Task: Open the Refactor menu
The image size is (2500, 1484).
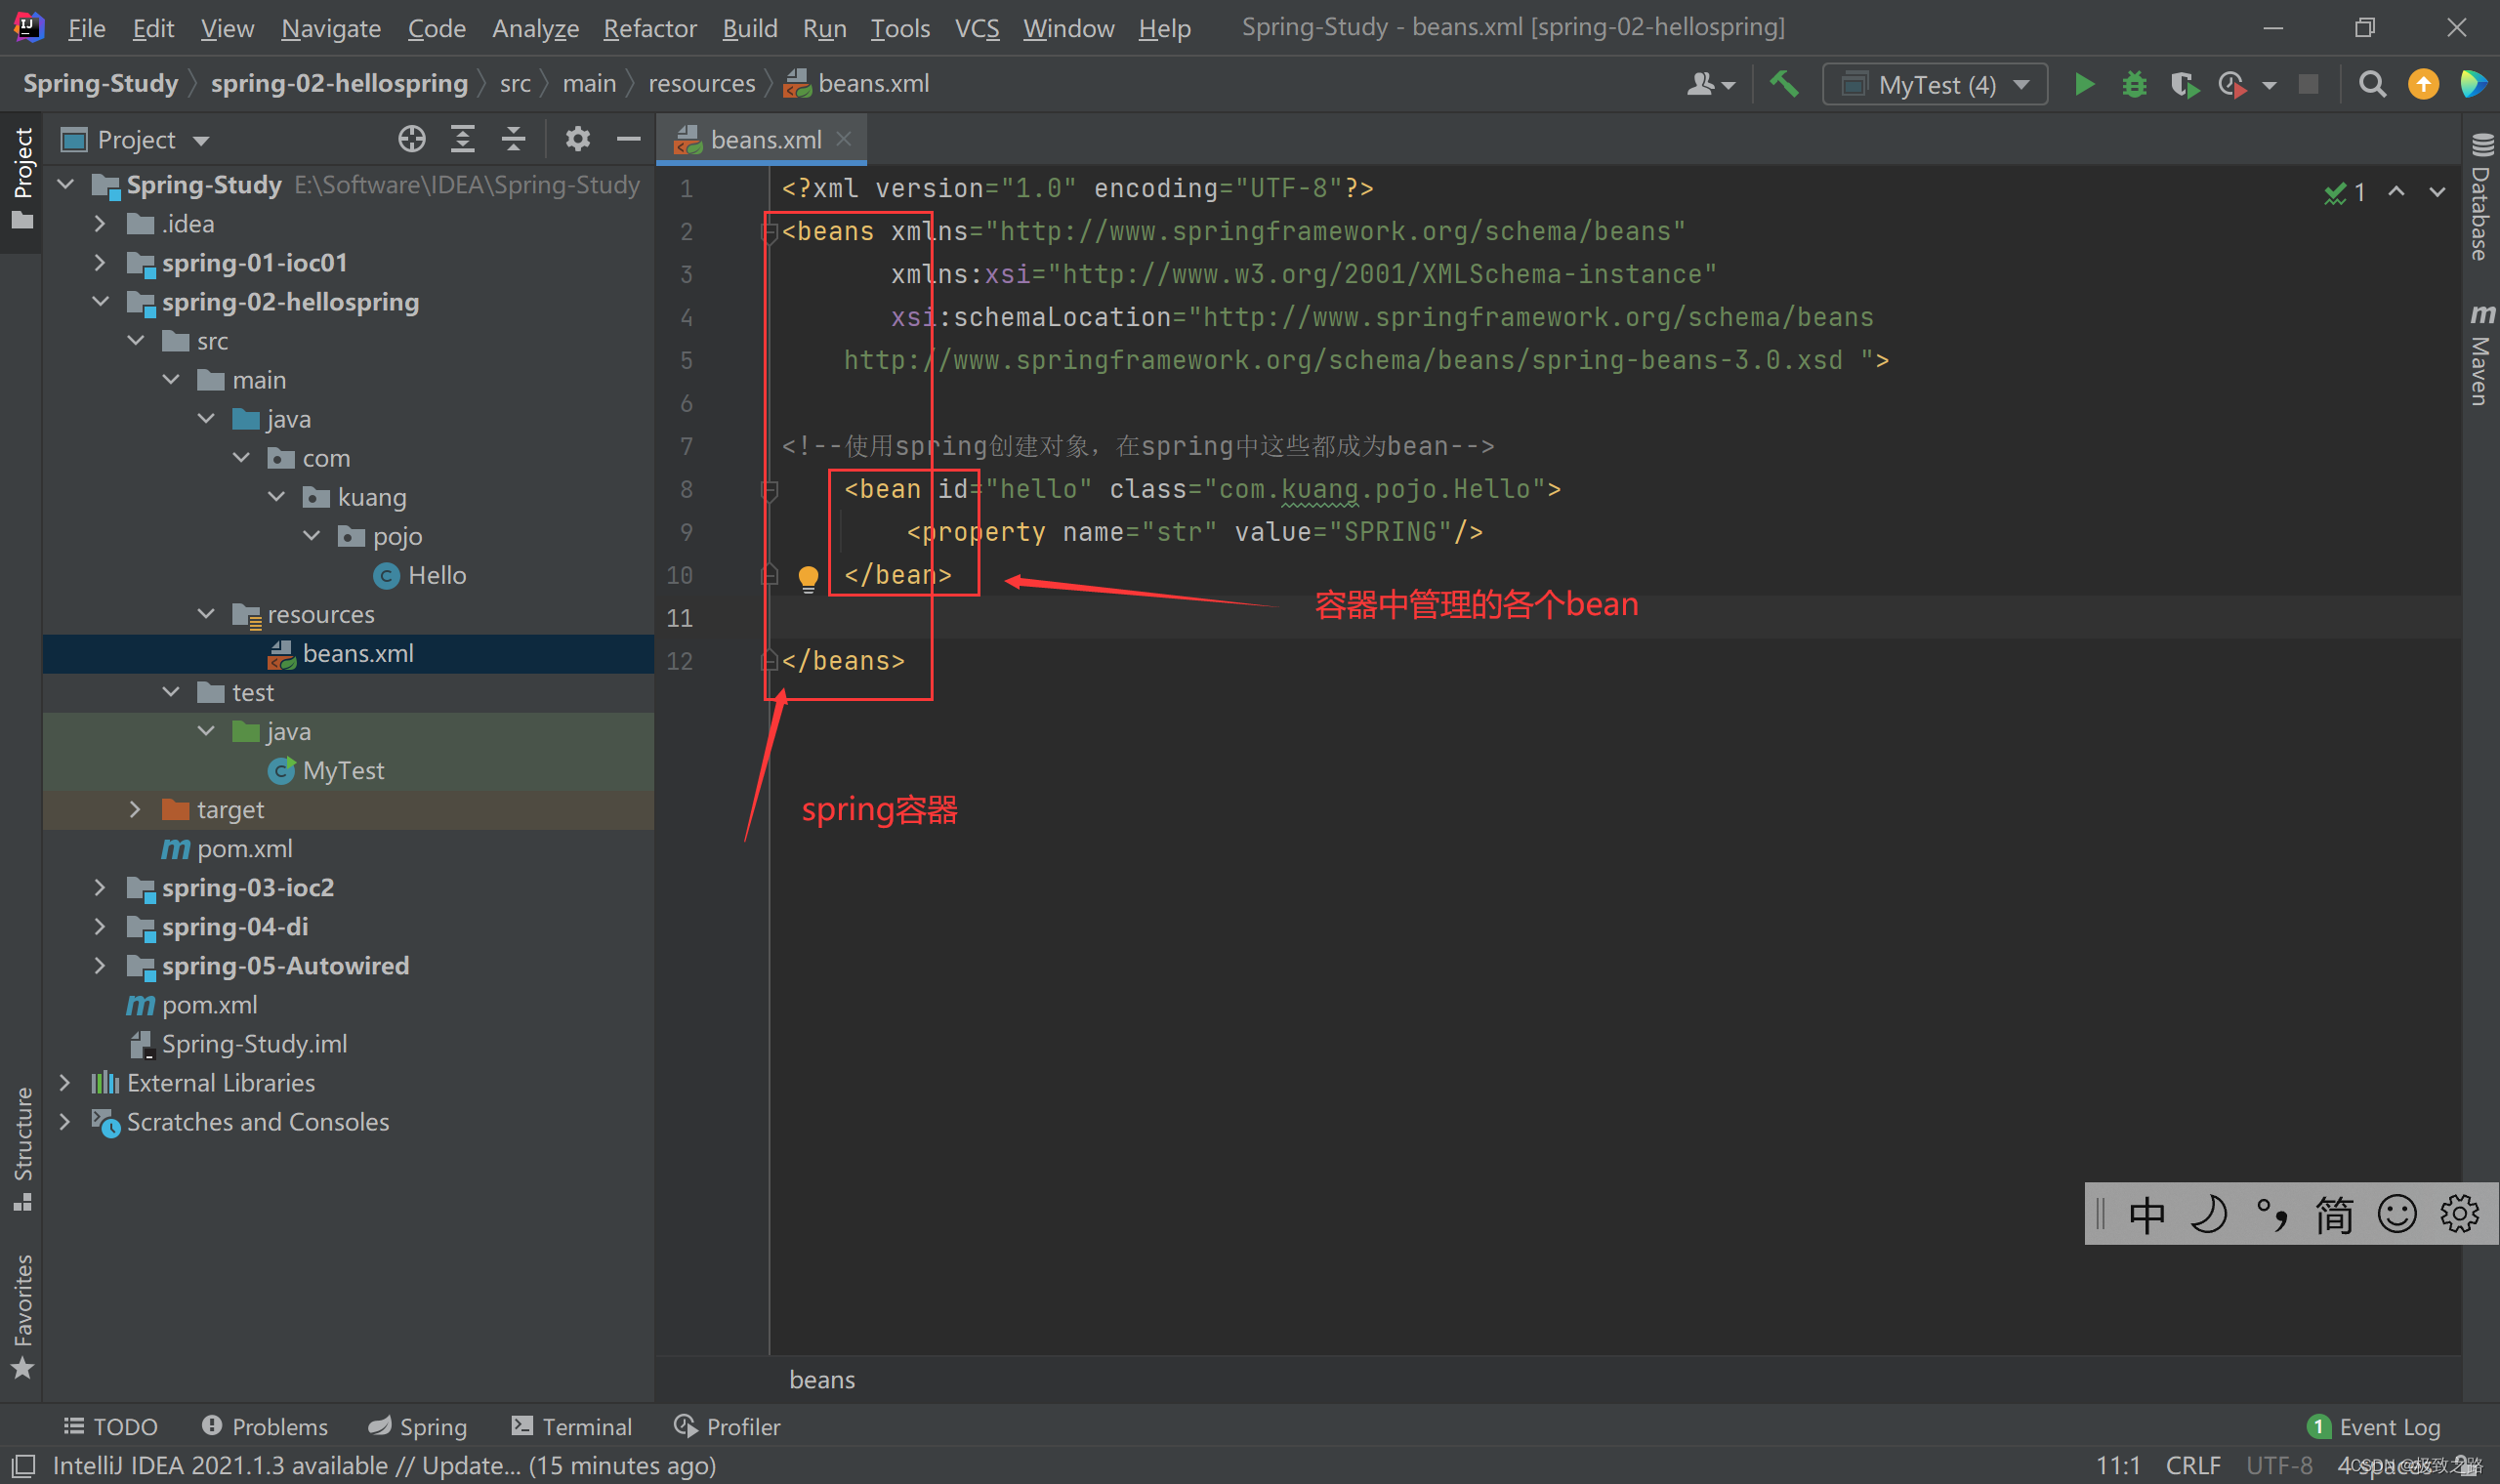Action: click(x=649, y=28)
